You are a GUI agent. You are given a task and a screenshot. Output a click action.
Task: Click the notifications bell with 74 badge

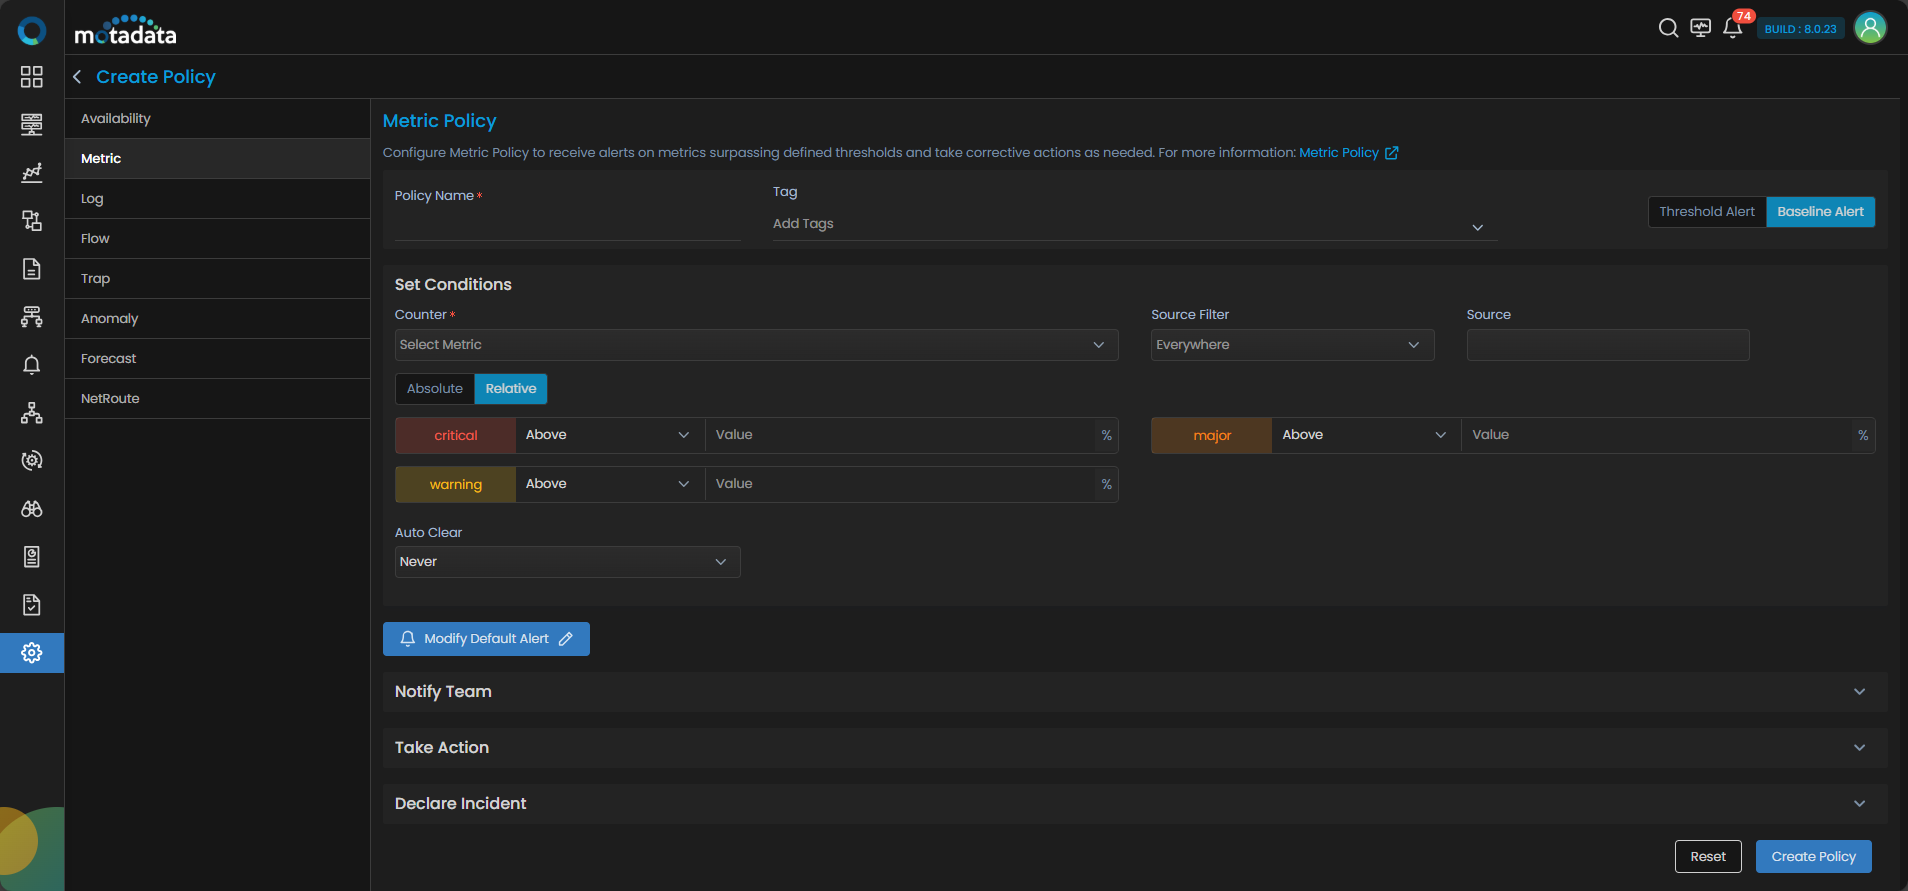1733,28
